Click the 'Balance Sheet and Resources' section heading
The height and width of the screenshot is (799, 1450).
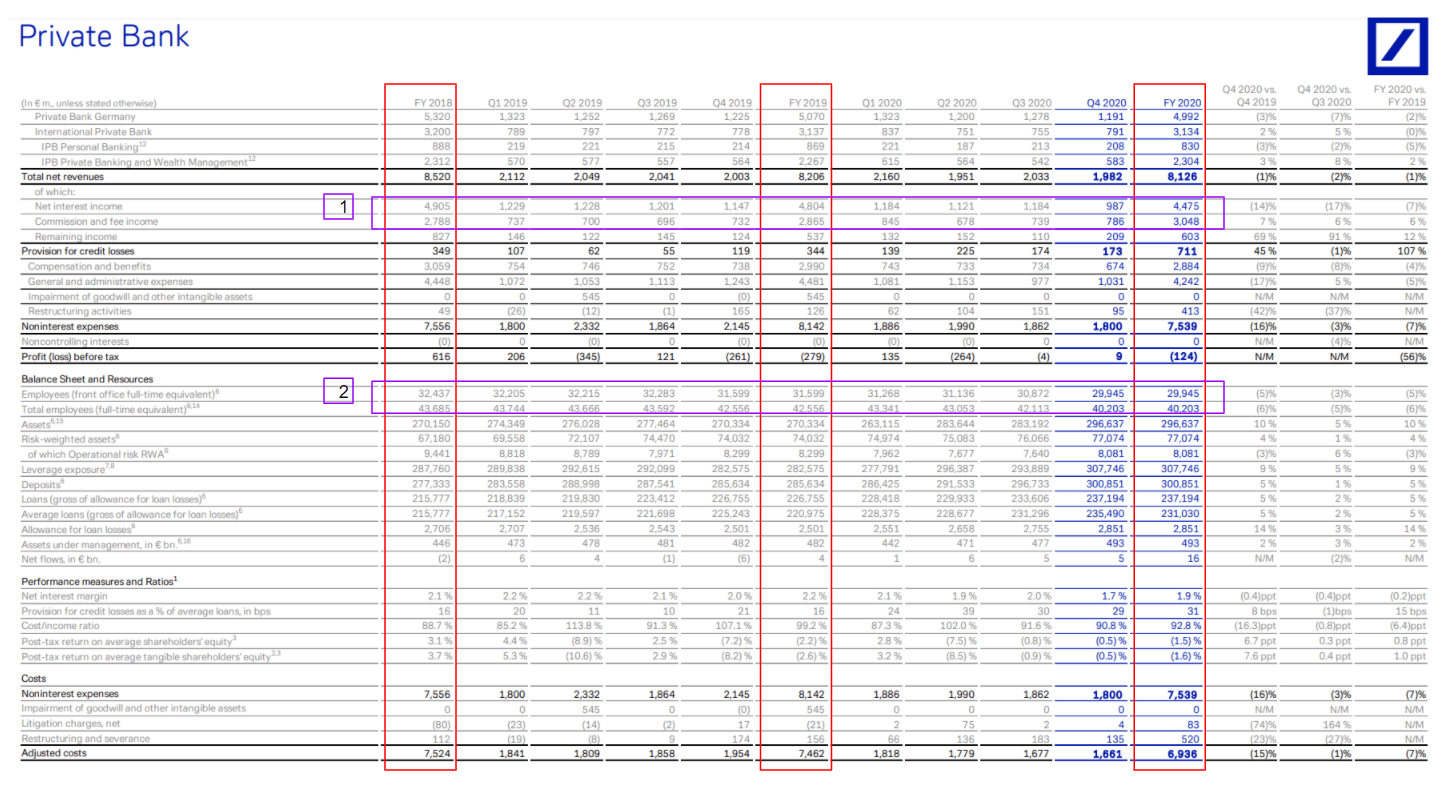(x=87, y=379)
